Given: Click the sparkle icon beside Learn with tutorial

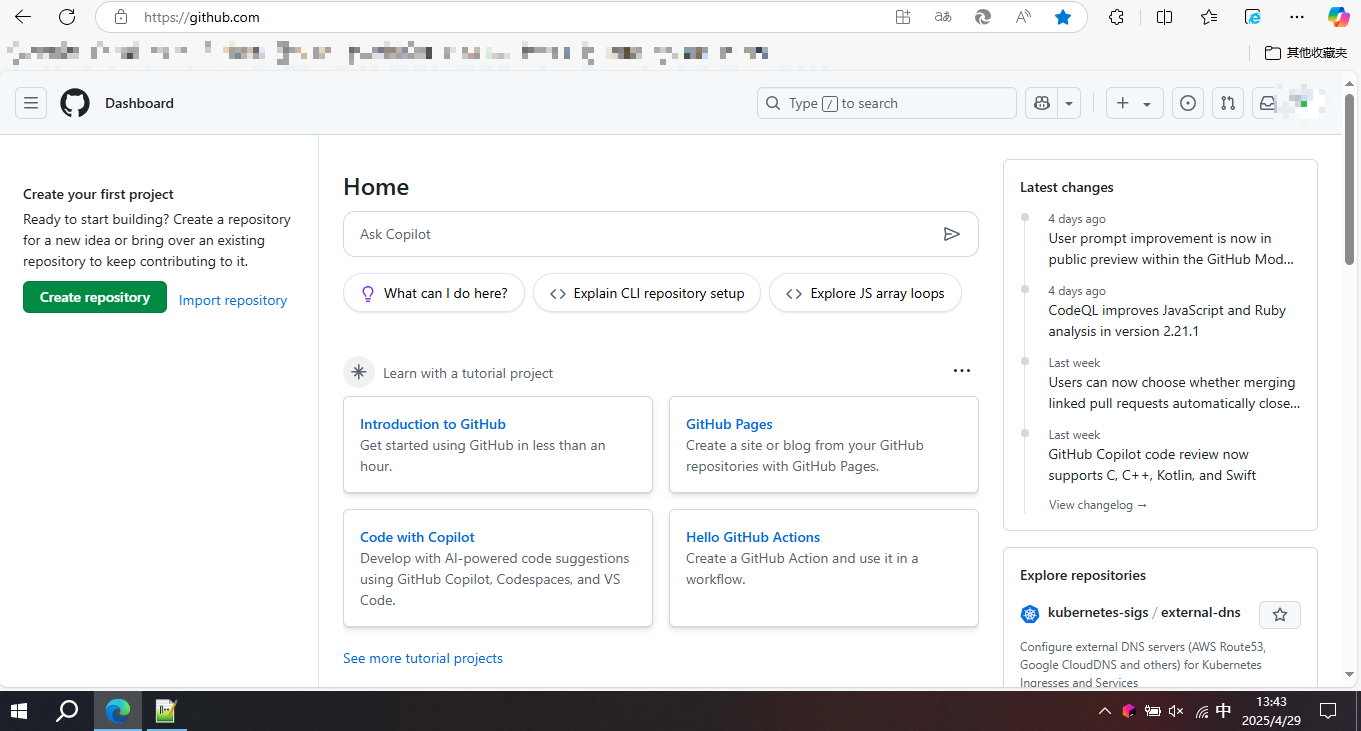Looking at the screenshot, I should tap(359, 372).
